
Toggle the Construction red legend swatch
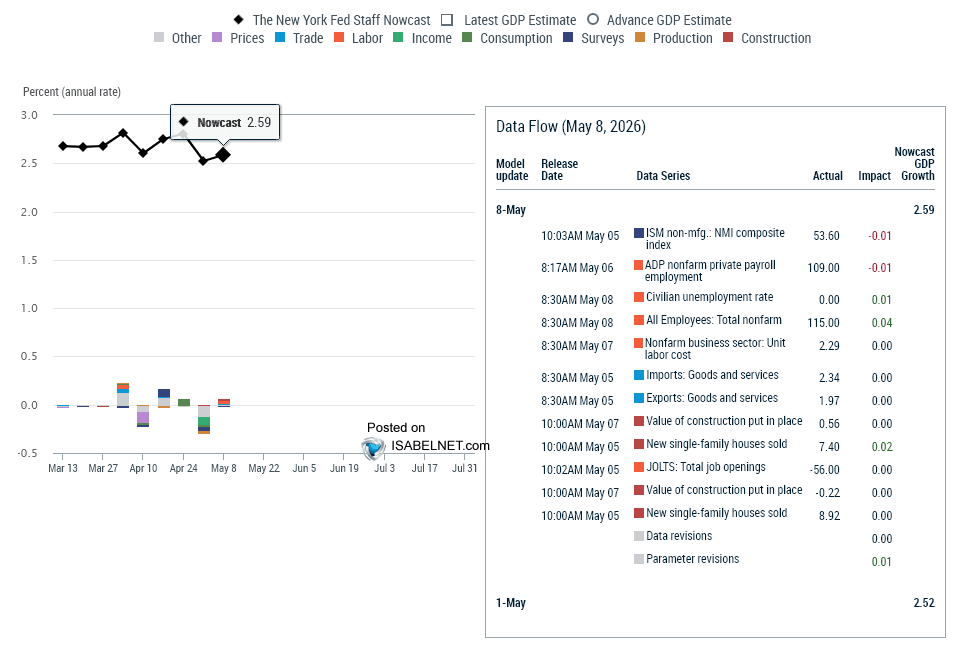click(x=728, y=38)
